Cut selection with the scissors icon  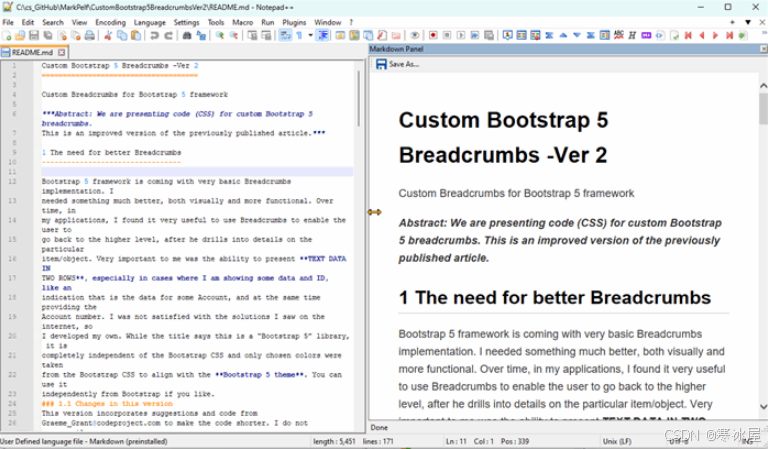(x=108, y=35)
